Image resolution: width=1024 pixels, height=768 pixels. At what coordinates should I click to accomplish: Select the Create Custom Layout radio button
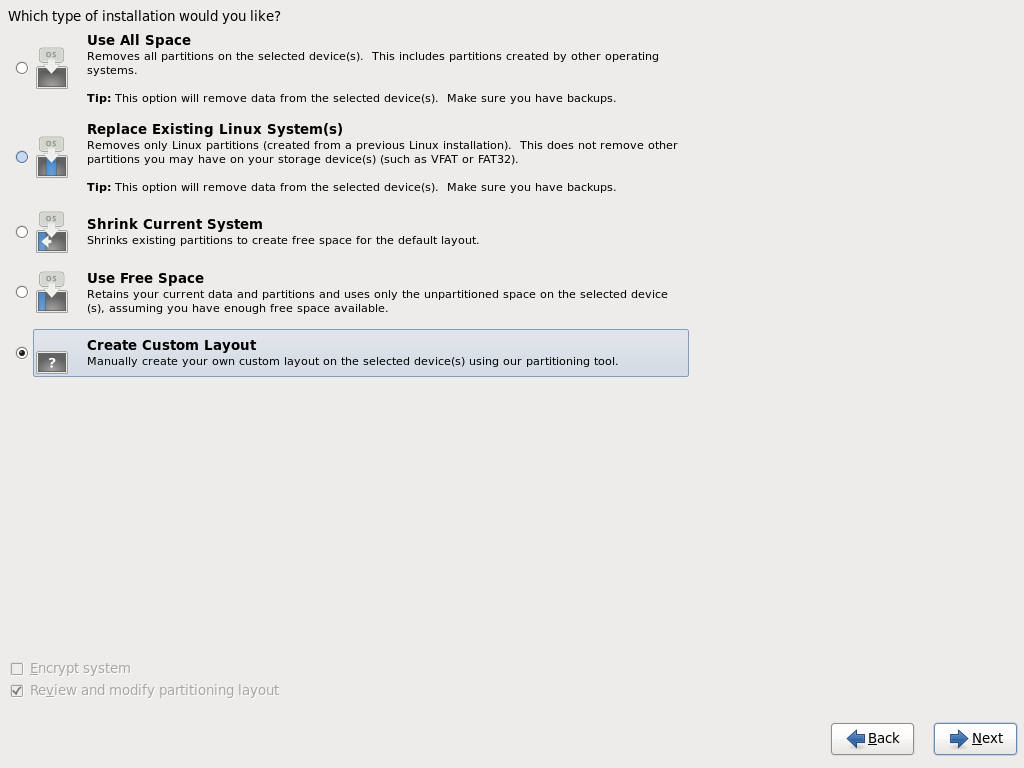click(21, 353)
